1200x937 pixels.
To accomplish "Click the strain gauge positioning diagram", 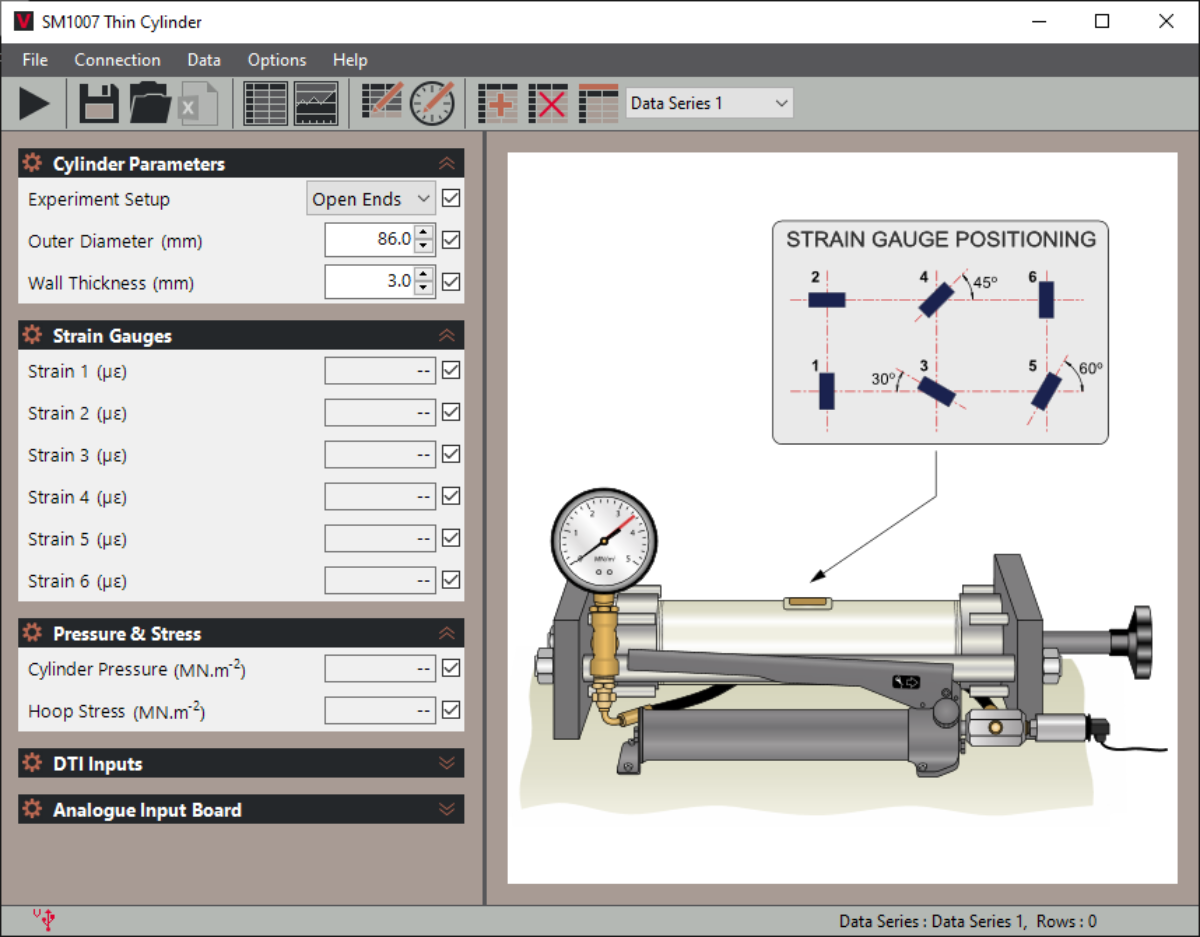I will coord(940,332).
